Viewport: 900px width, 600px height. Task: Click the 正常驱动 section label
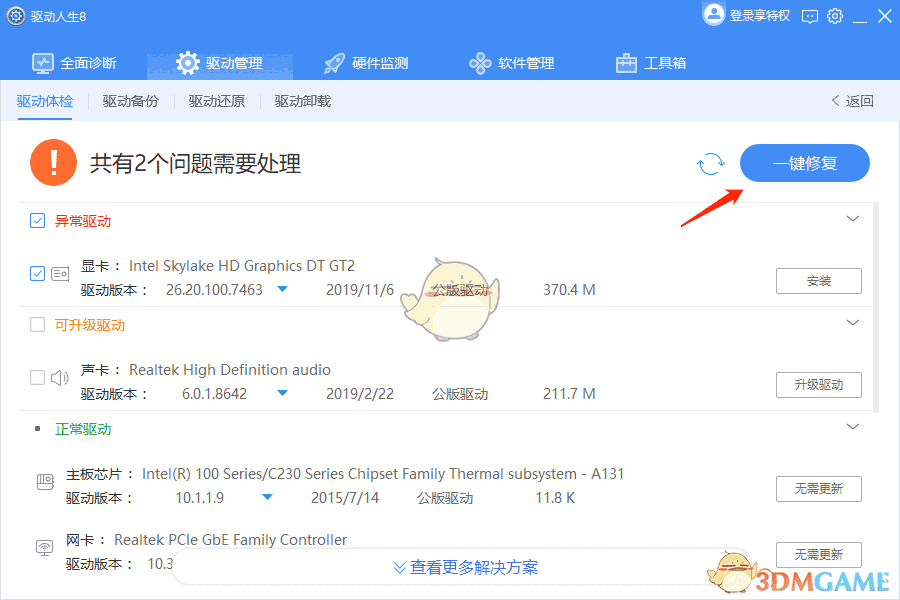pos(83,429)
